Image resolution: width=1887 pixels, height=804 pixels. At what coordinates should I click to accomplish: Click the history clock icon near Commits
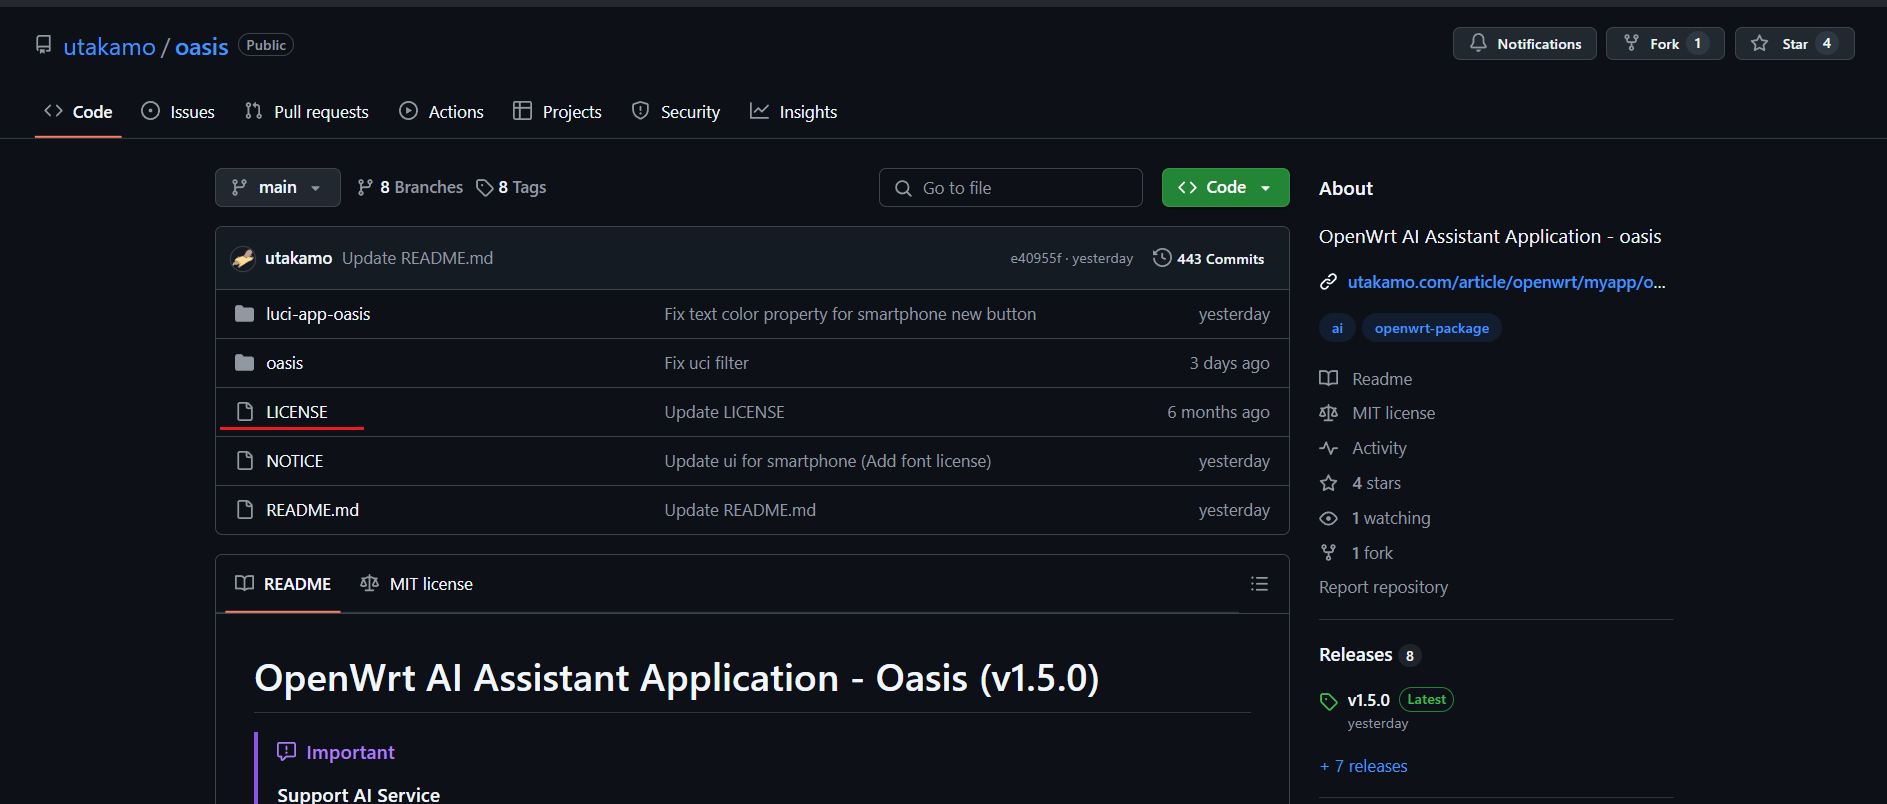click(x=1162, y=258)
